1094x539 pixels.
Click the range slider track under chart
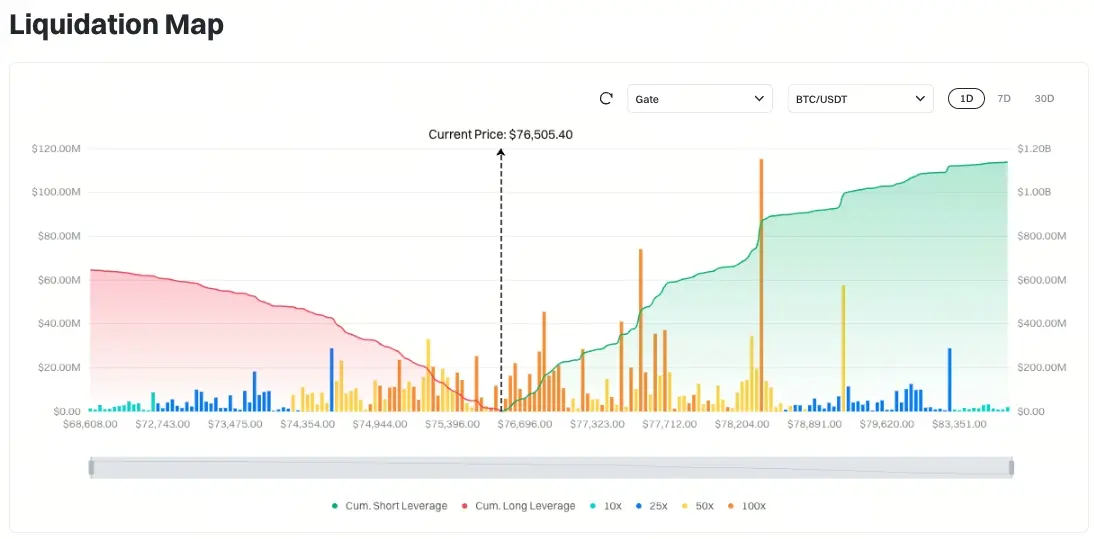point(551,468)
